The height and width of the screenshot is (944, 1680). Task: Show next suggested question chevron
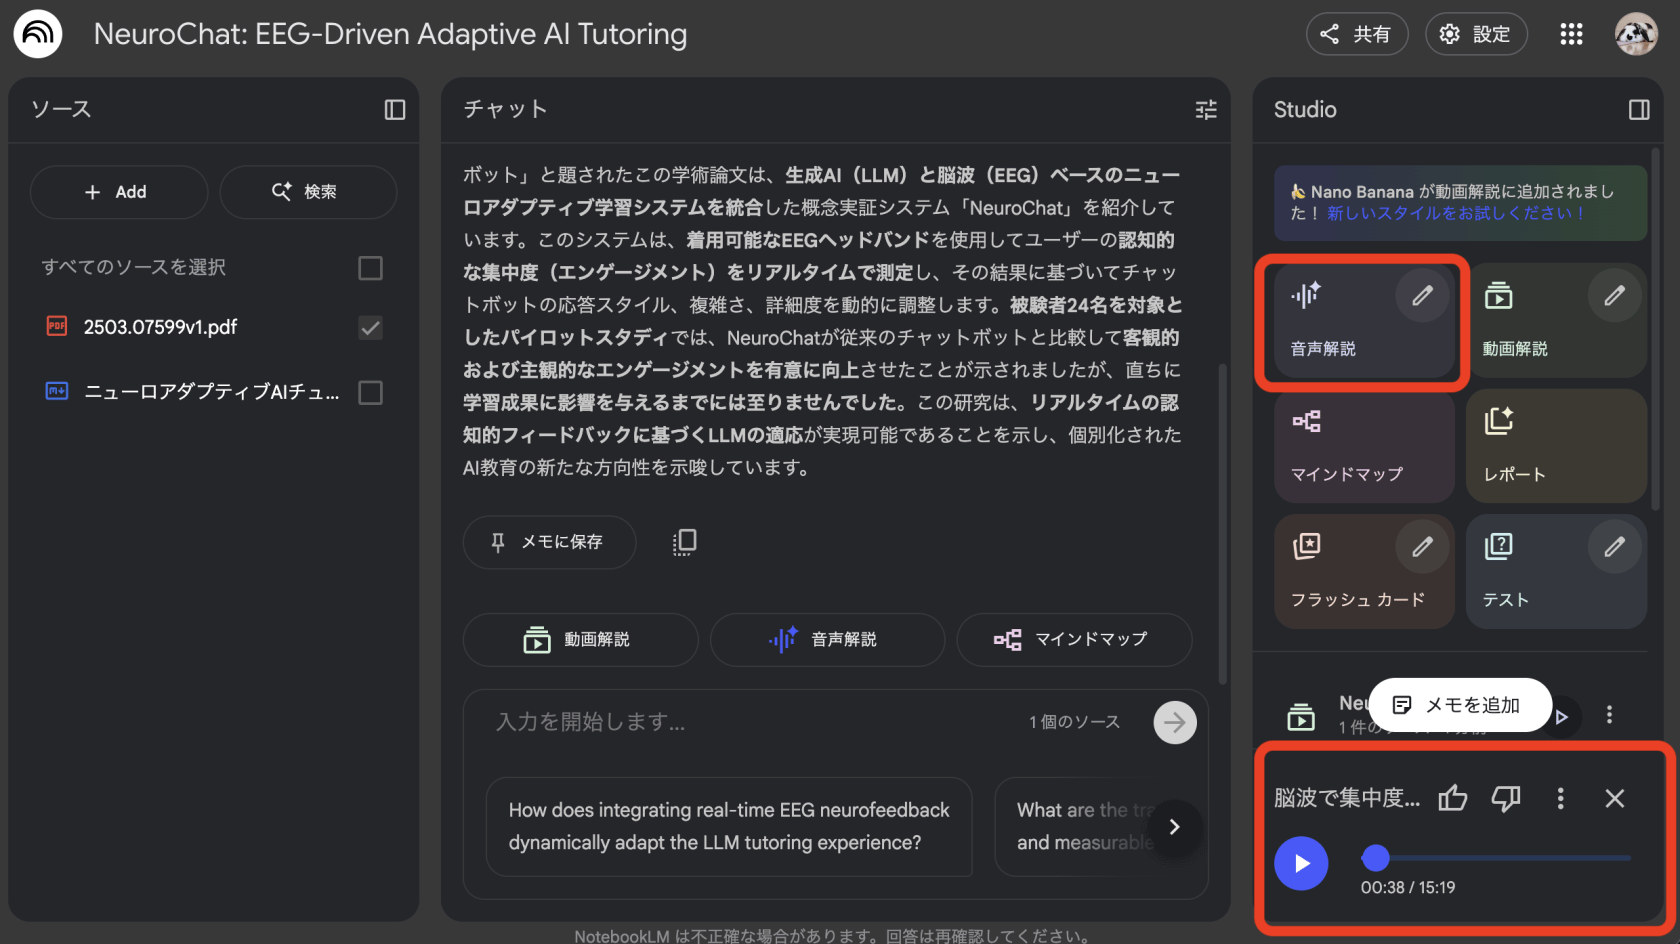tap(1174, 827)
